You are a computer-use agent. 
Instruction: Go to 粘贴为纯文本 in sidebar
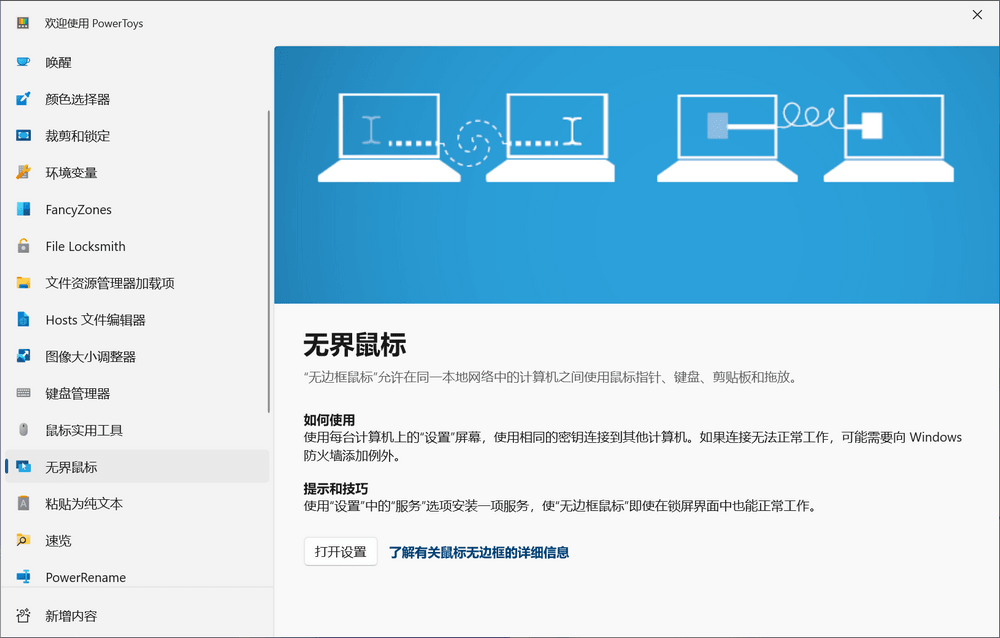84,504
